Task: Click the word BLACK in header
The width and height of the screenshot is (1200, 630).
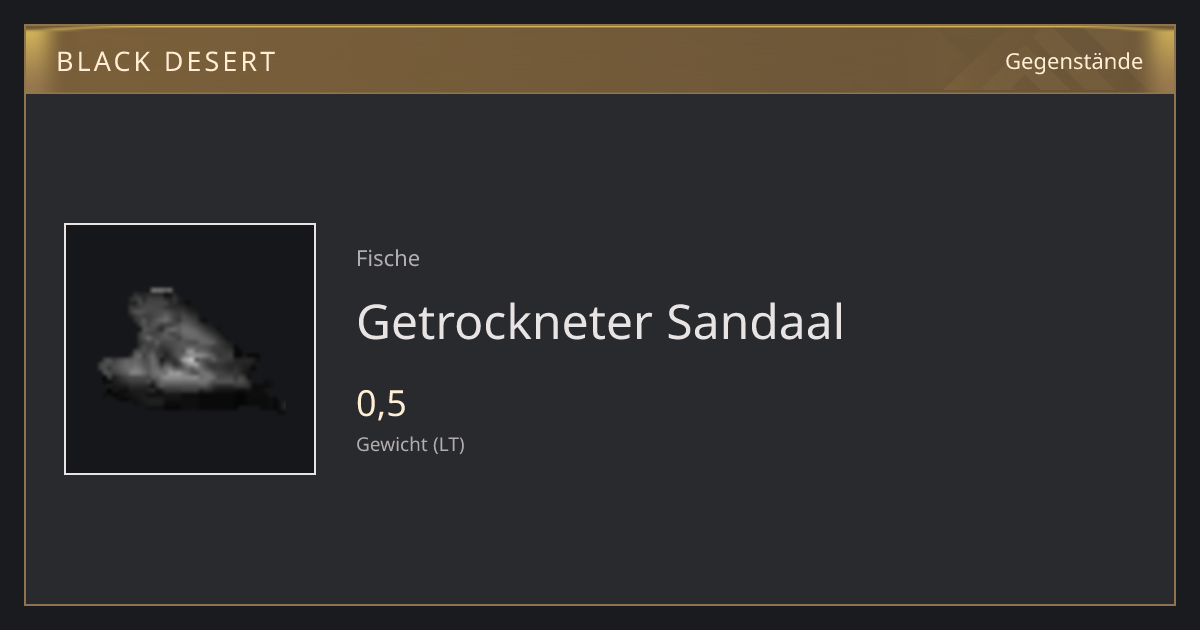Action: pyautogui.click(x=104, y=61)
